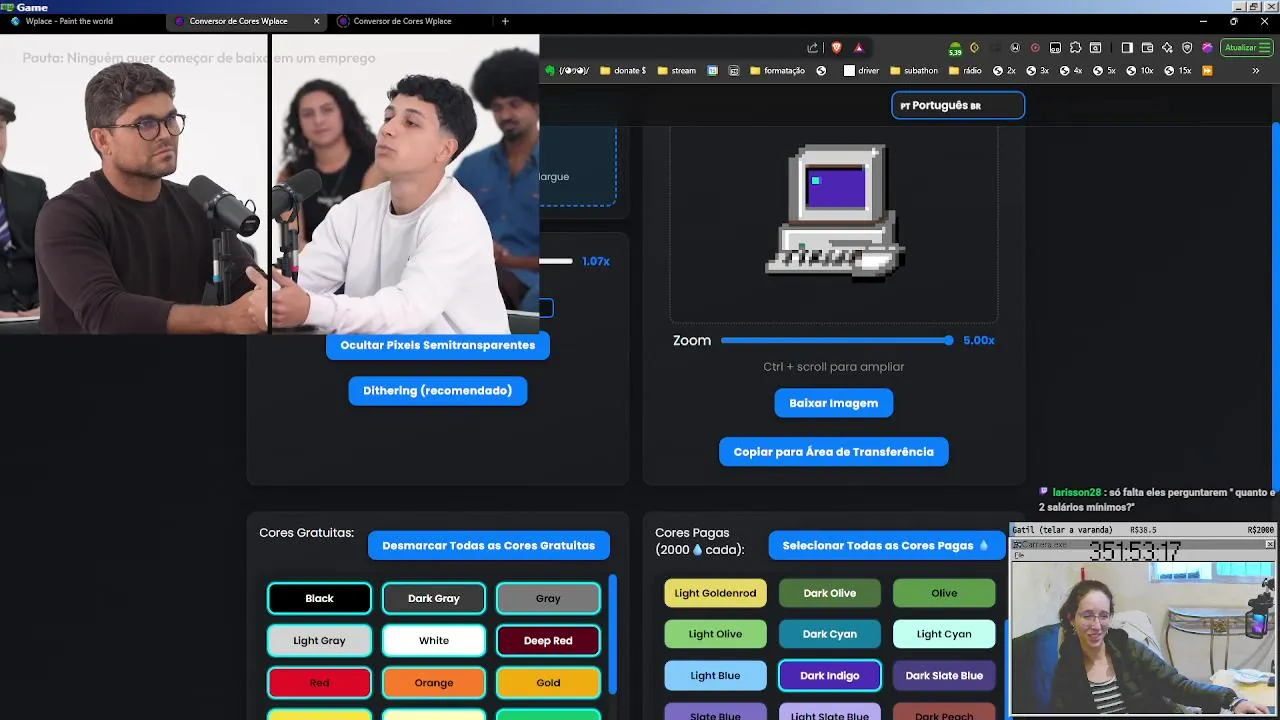Screen dimensions: 1280x720
Task: Toggle the Light Gray color
Action: 319,640
